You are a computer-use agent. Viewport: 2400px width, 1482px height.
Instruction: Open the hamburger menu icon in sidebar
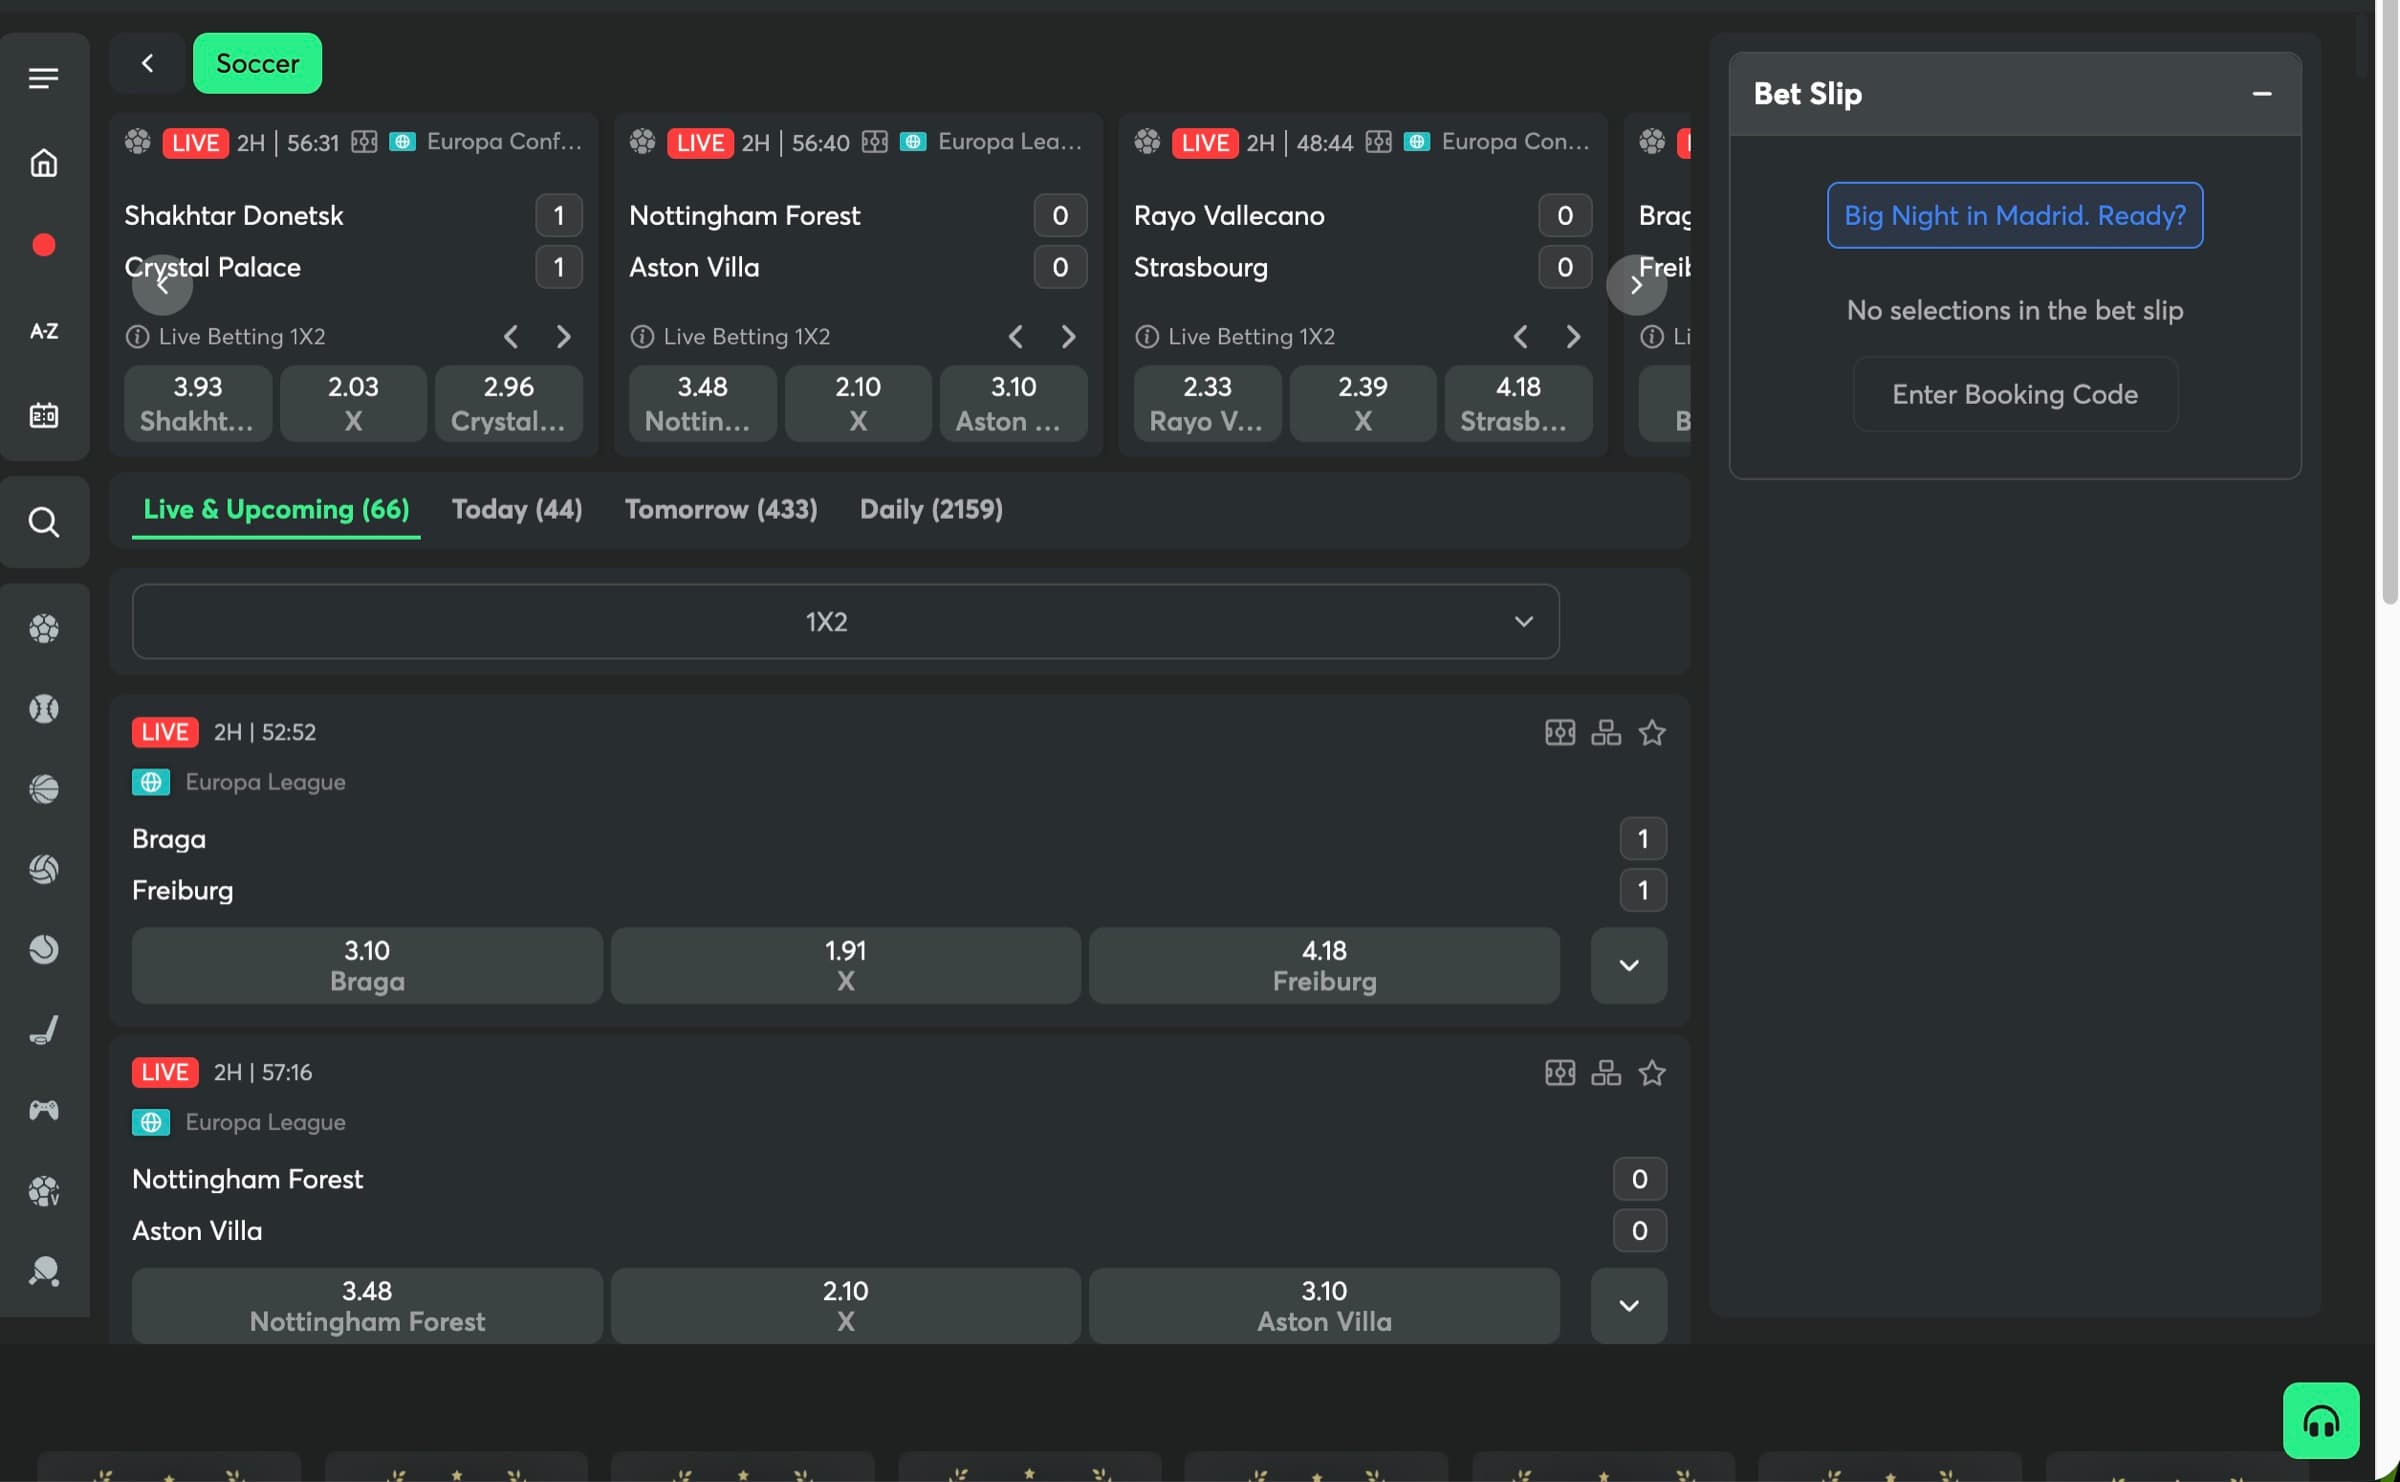(43, 78)
